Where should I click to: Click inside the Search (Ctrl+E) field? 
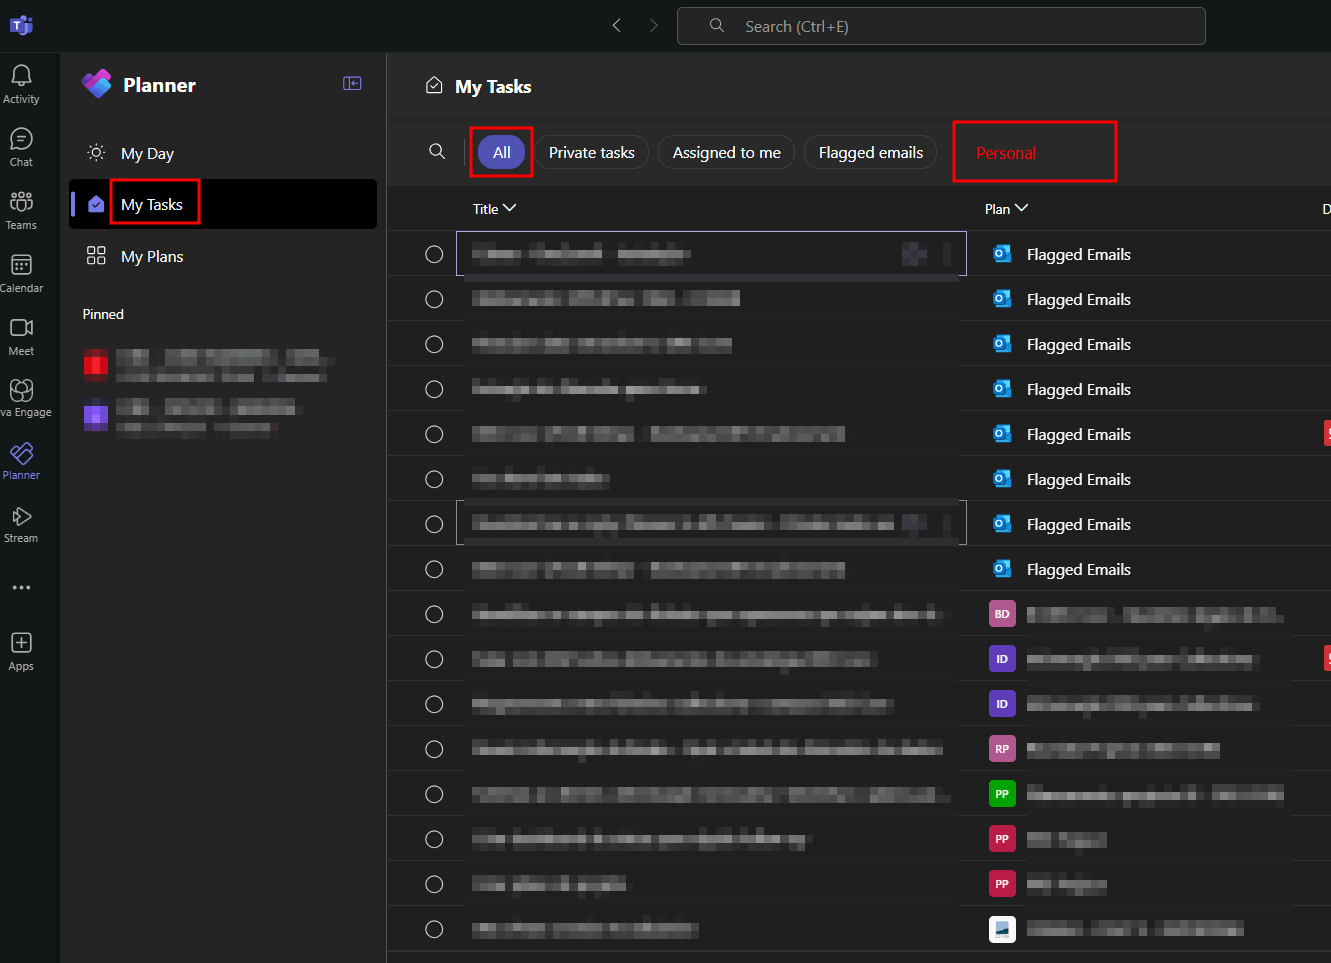pyautogui.click(x=941, y=25)
